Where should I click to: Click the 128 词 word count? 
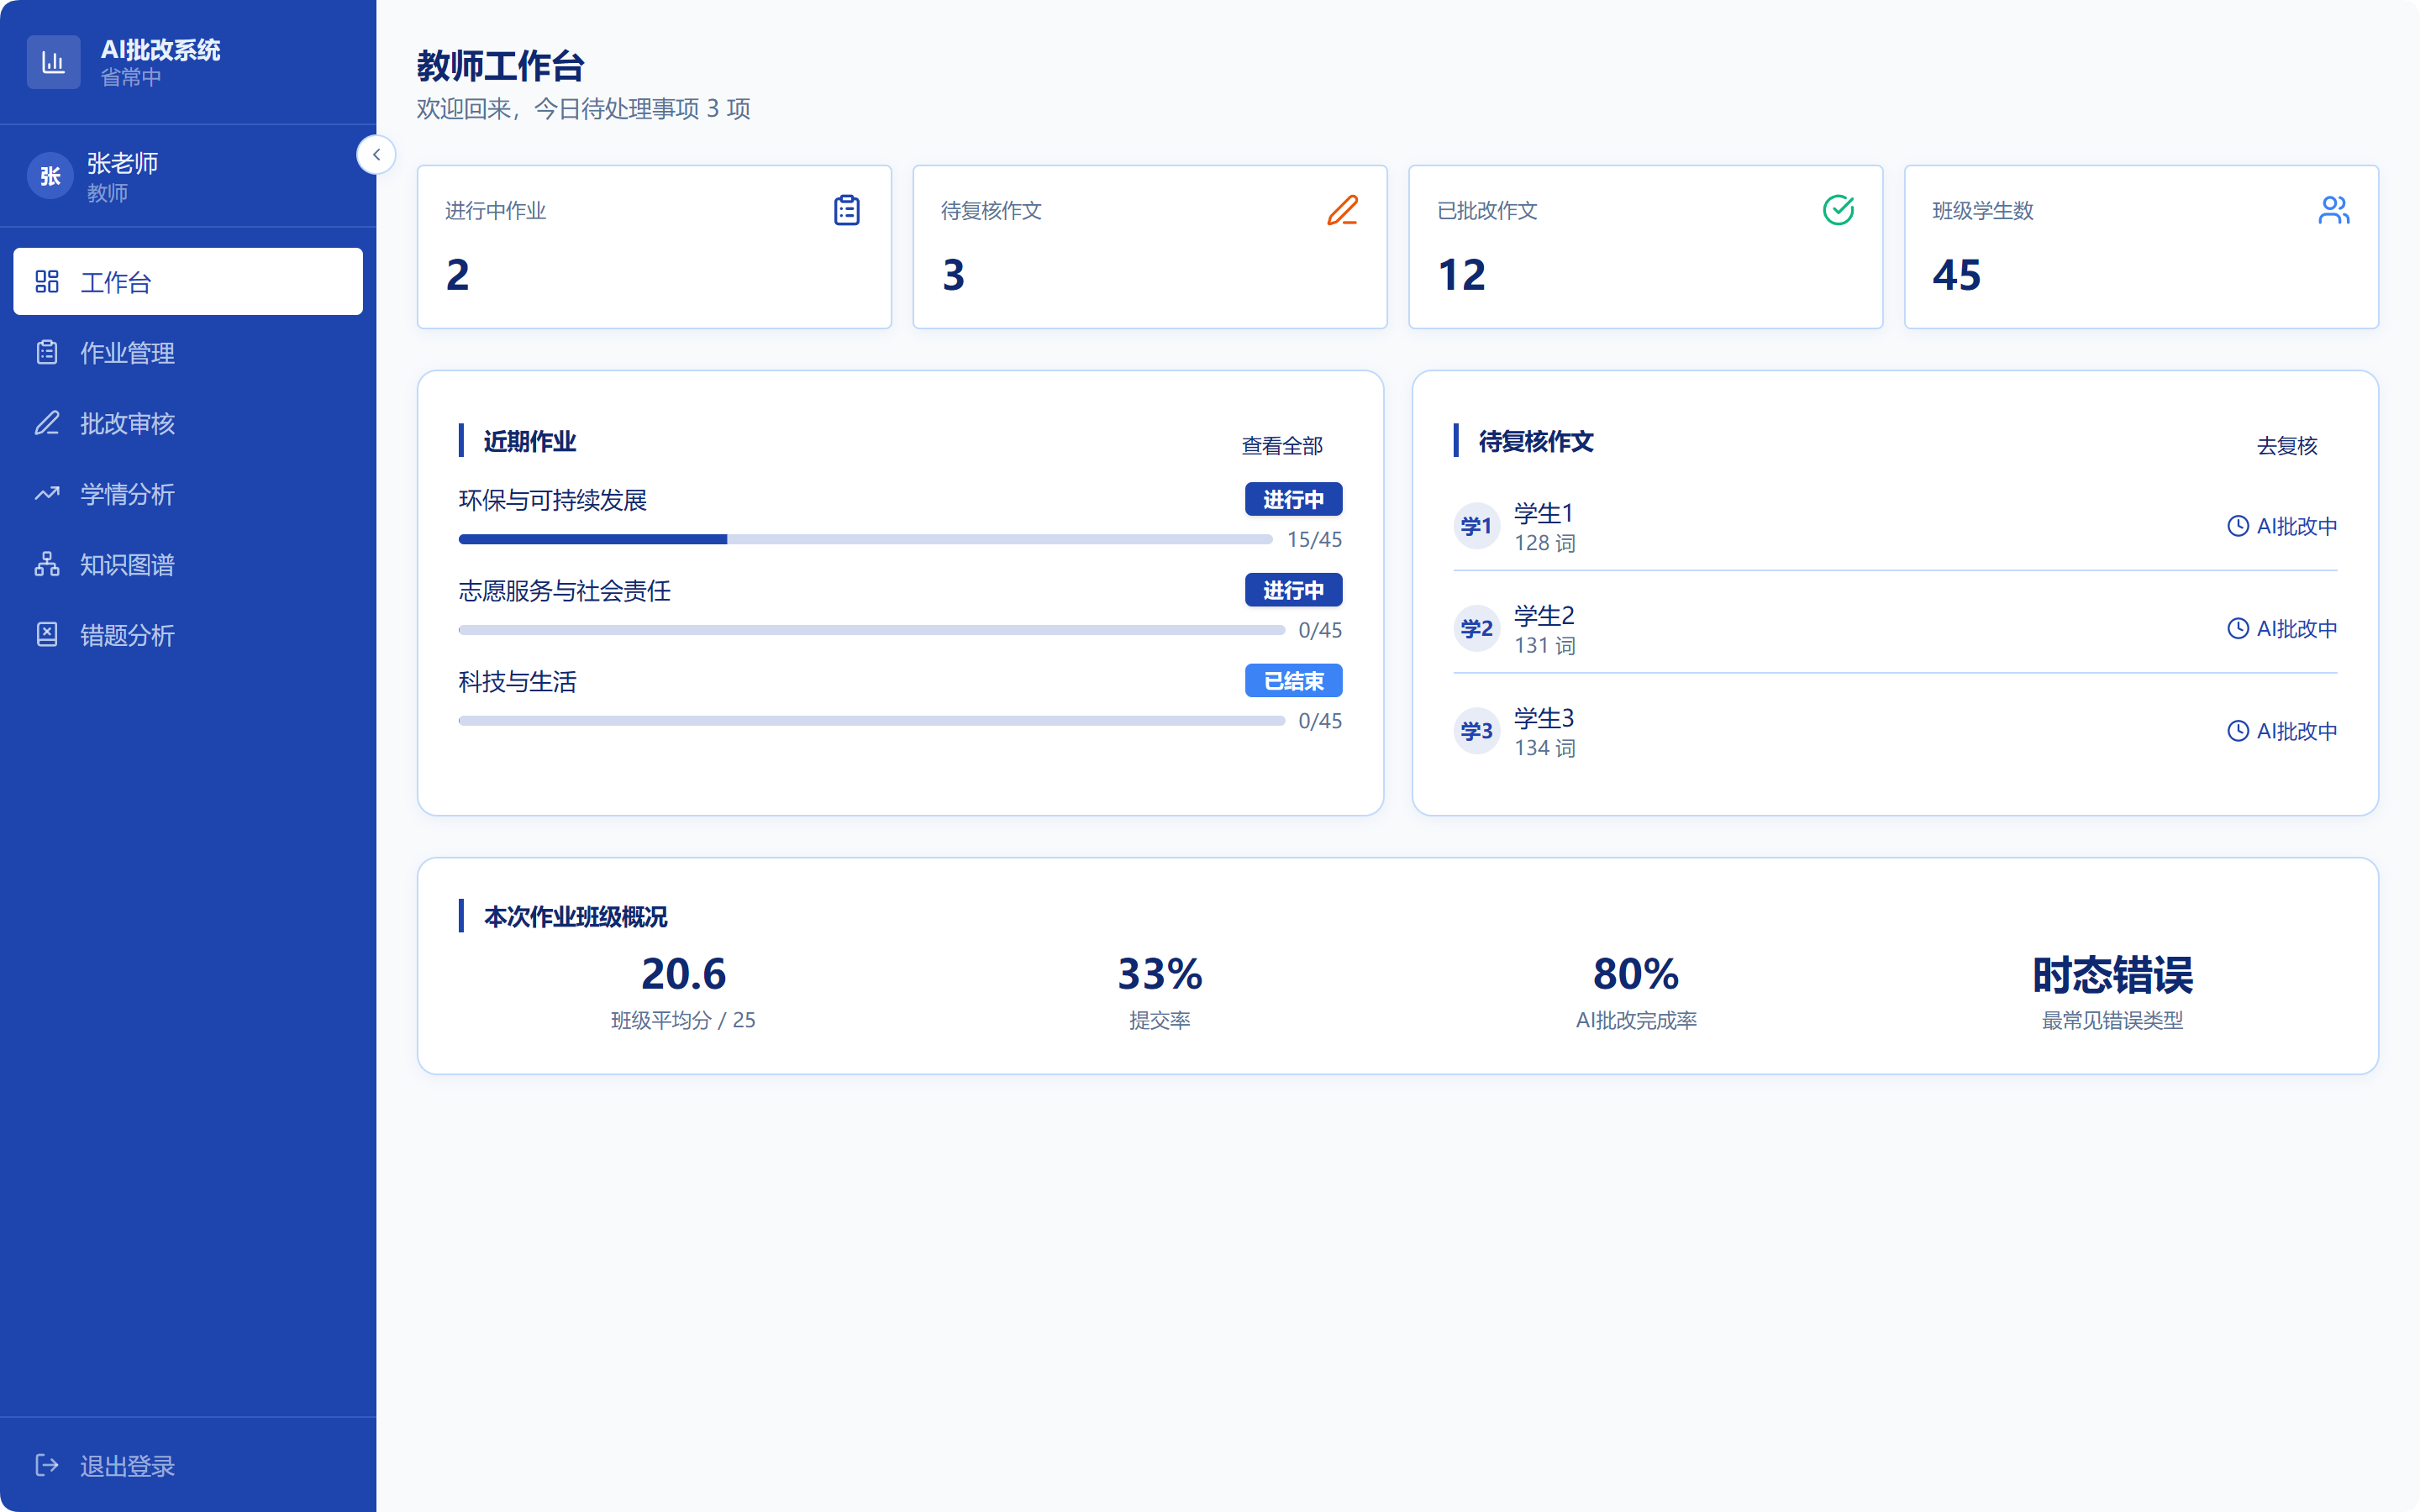tap(1545, 543)
